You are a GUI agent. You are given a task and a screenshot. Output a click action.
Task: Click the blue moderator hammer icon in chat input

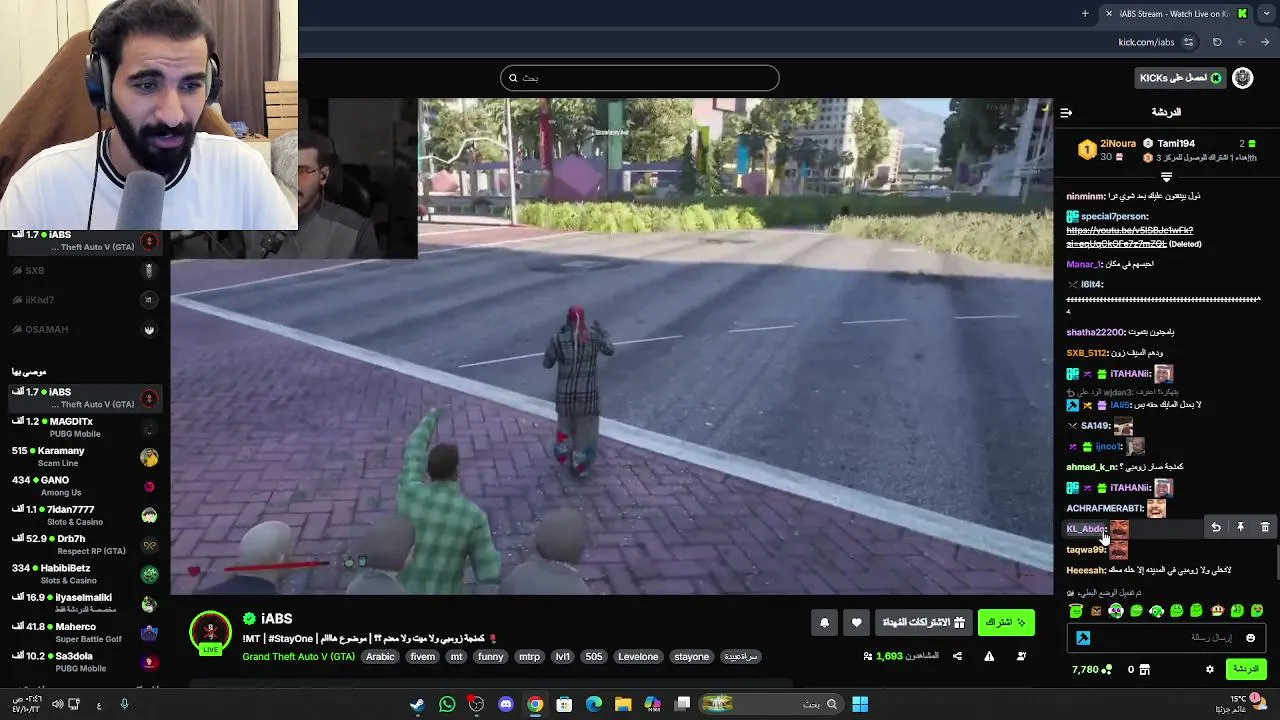pyautogui.click(x=1083, y=638)
